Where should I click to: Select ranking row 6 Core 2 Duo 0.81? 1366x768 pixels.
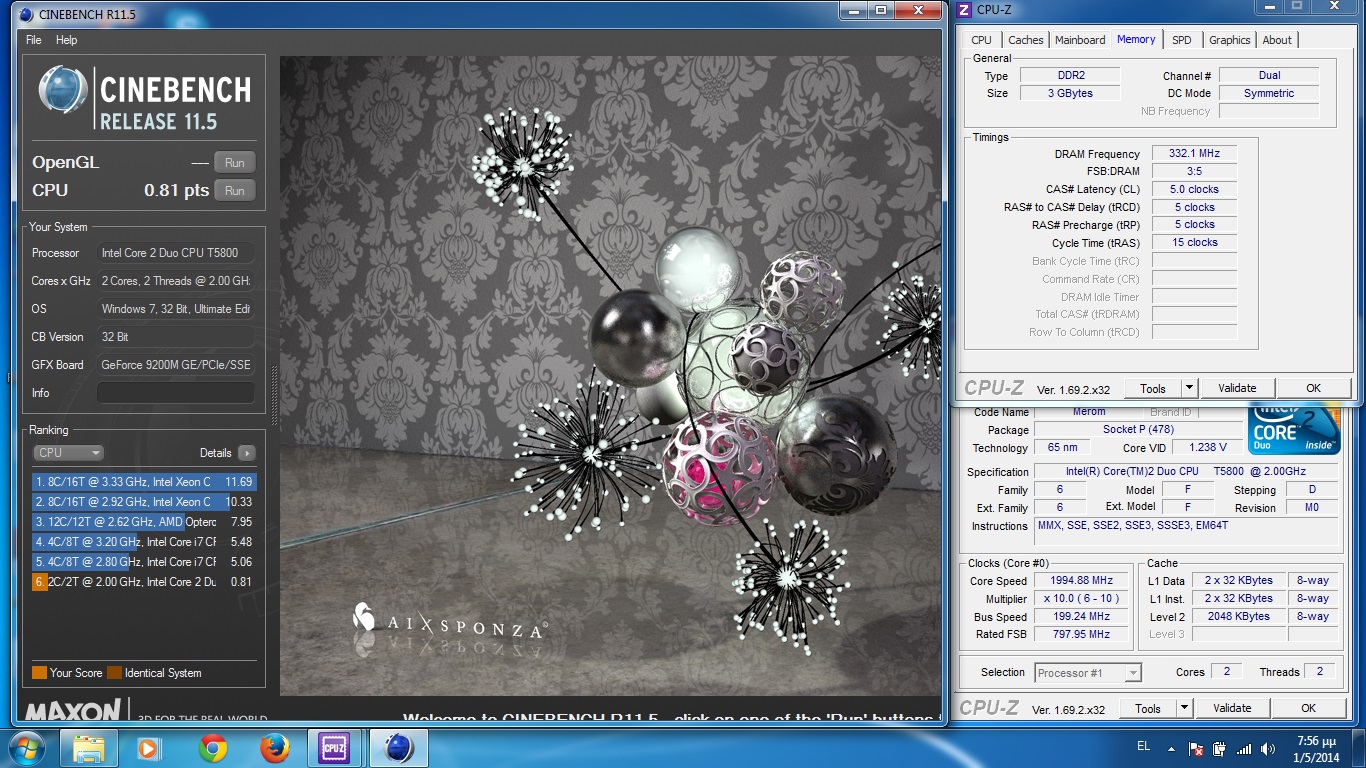point(144,582)
